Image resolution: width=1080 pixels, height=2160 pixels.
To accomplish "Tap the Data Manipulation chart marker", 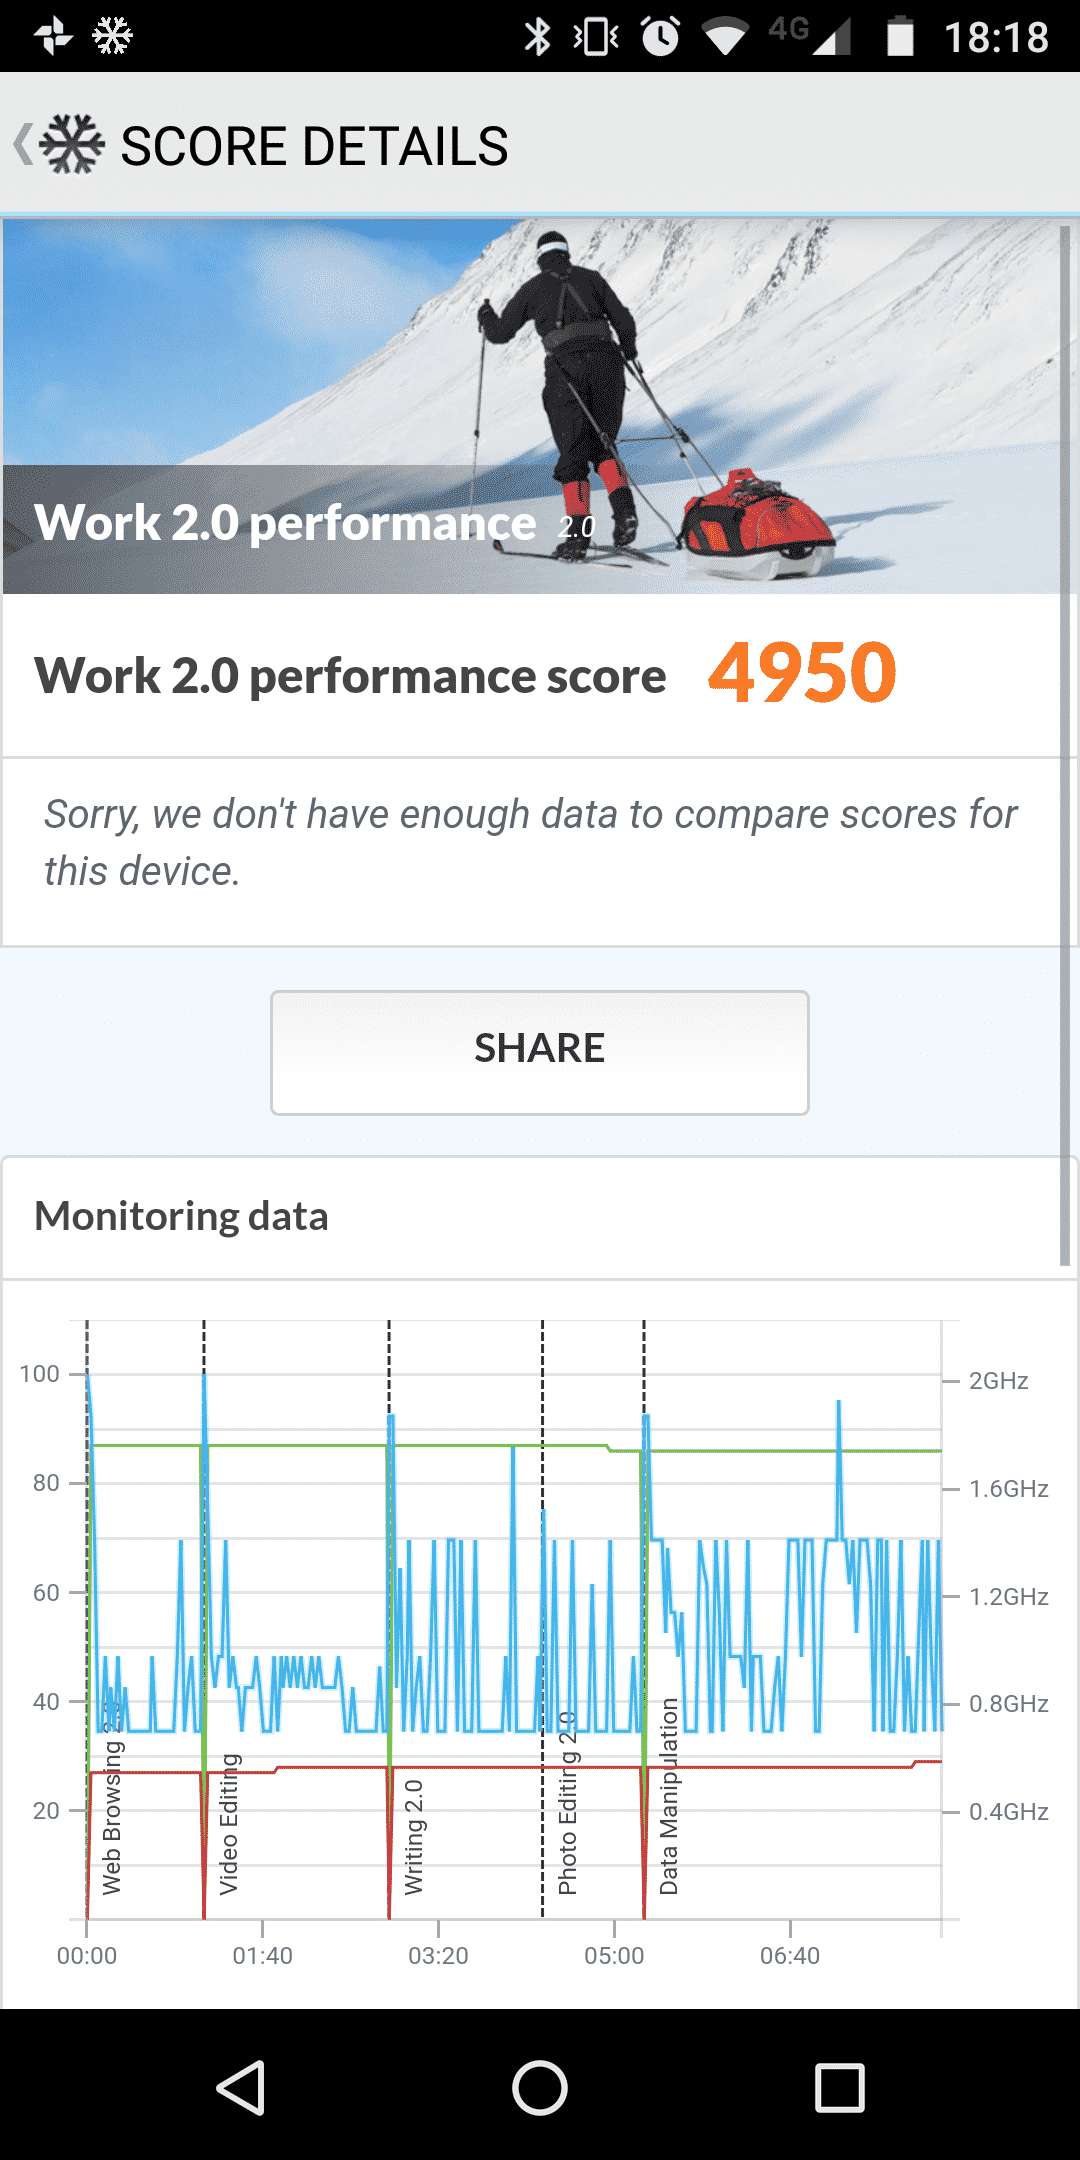I will [669, 1796].
